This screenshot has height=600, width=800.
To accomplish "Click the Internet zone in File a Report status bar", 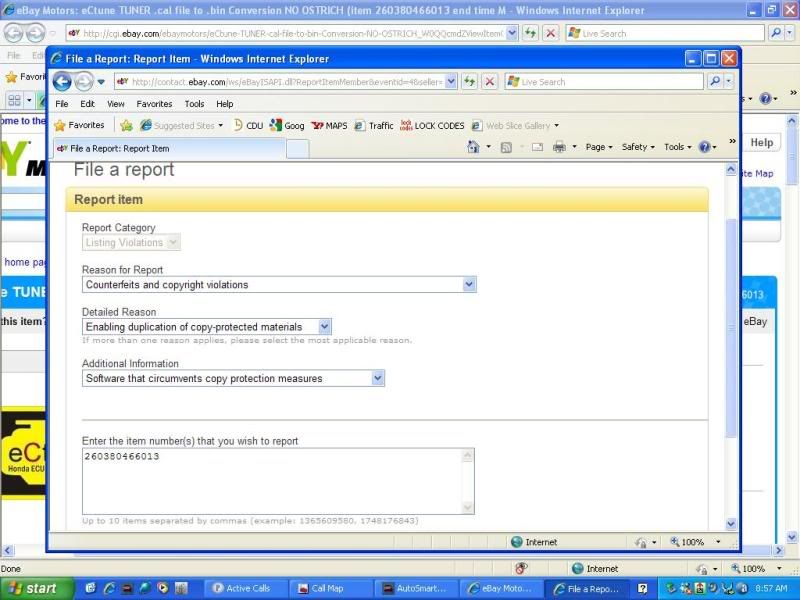I will (534, 542).
